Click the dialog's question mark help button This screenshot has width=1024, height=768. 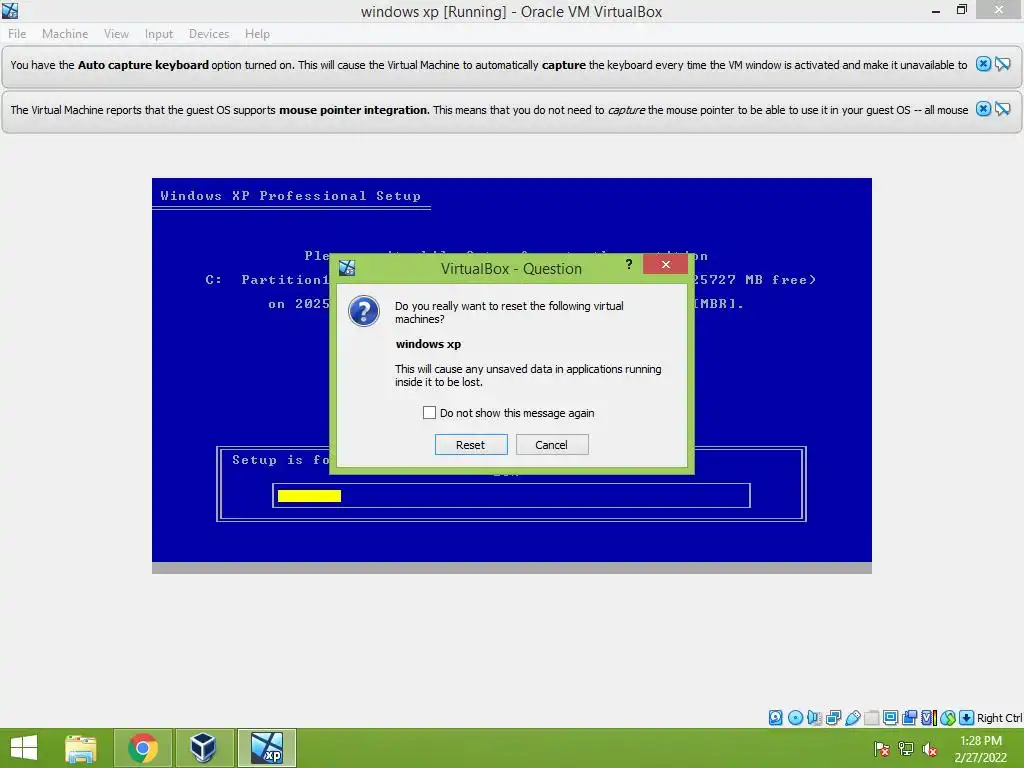(628, 264)
